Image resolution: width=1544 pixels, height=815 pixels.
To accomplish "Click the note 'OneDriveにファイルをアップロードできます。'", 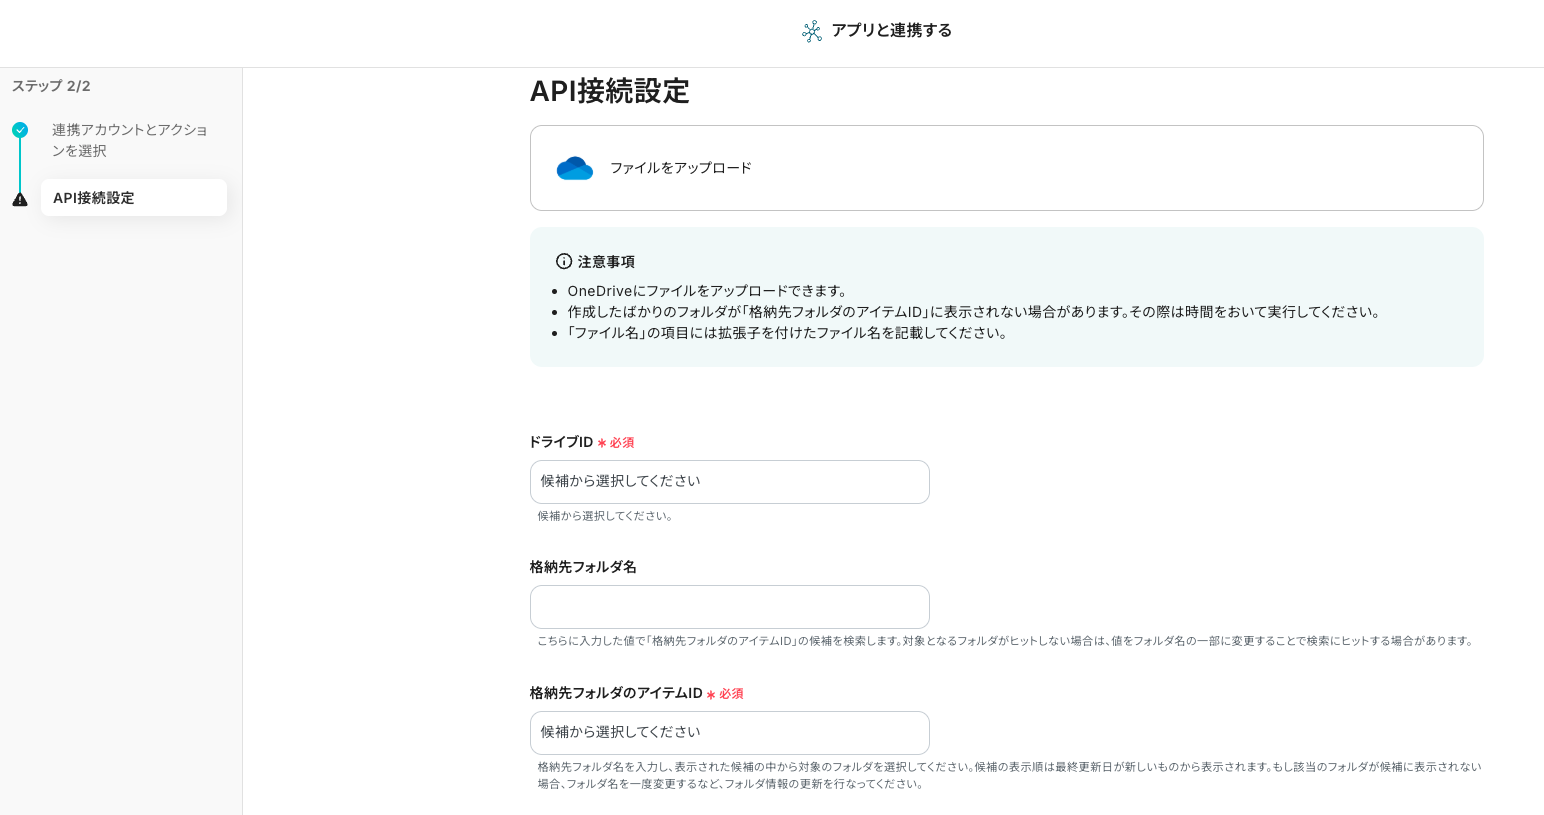I will 709,291.
